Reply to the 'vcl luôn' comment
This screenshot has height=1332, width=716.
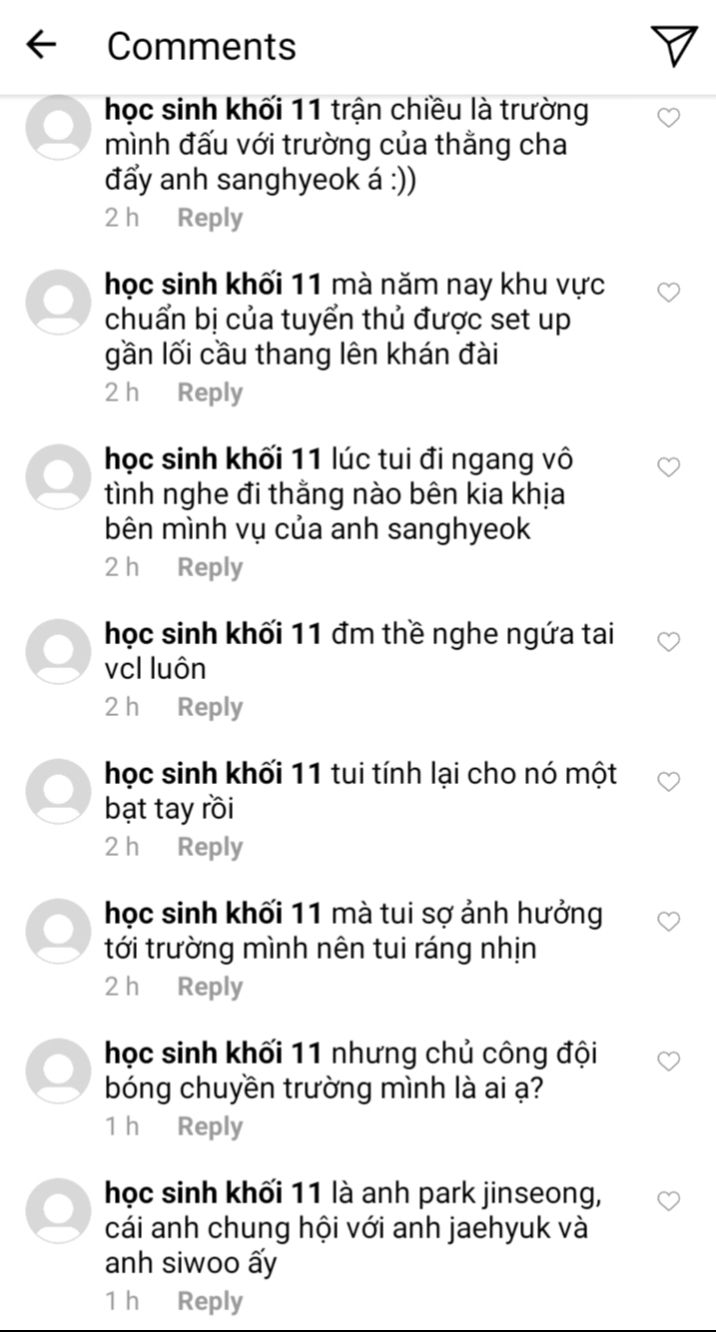tap(210, 707)
